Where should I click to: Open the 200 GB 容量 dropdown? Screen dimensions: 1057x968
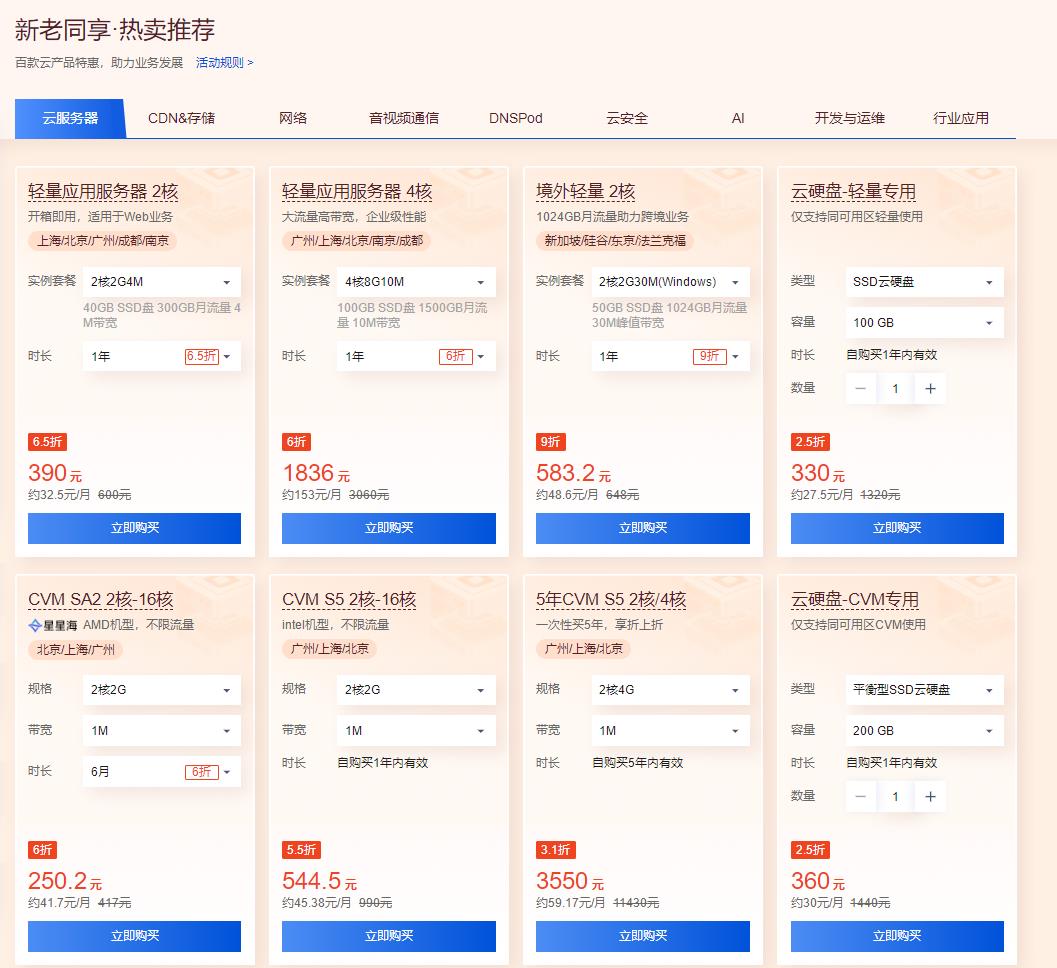924,731
